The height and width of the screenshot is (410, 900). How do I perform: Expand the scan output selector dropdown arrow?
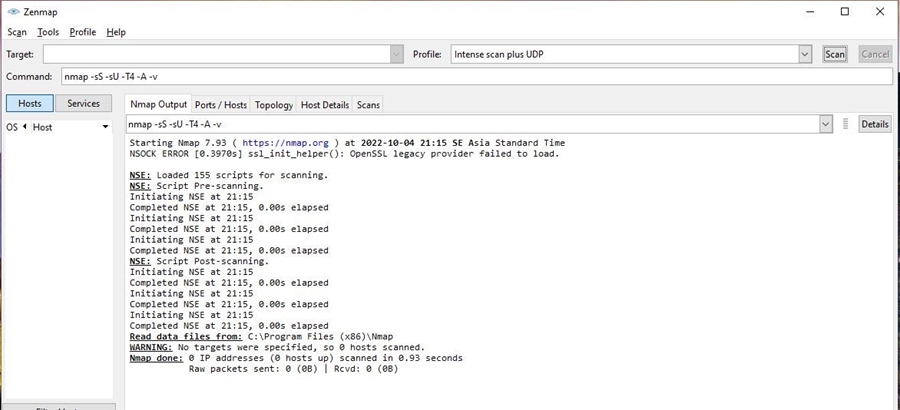pos(826,124)
